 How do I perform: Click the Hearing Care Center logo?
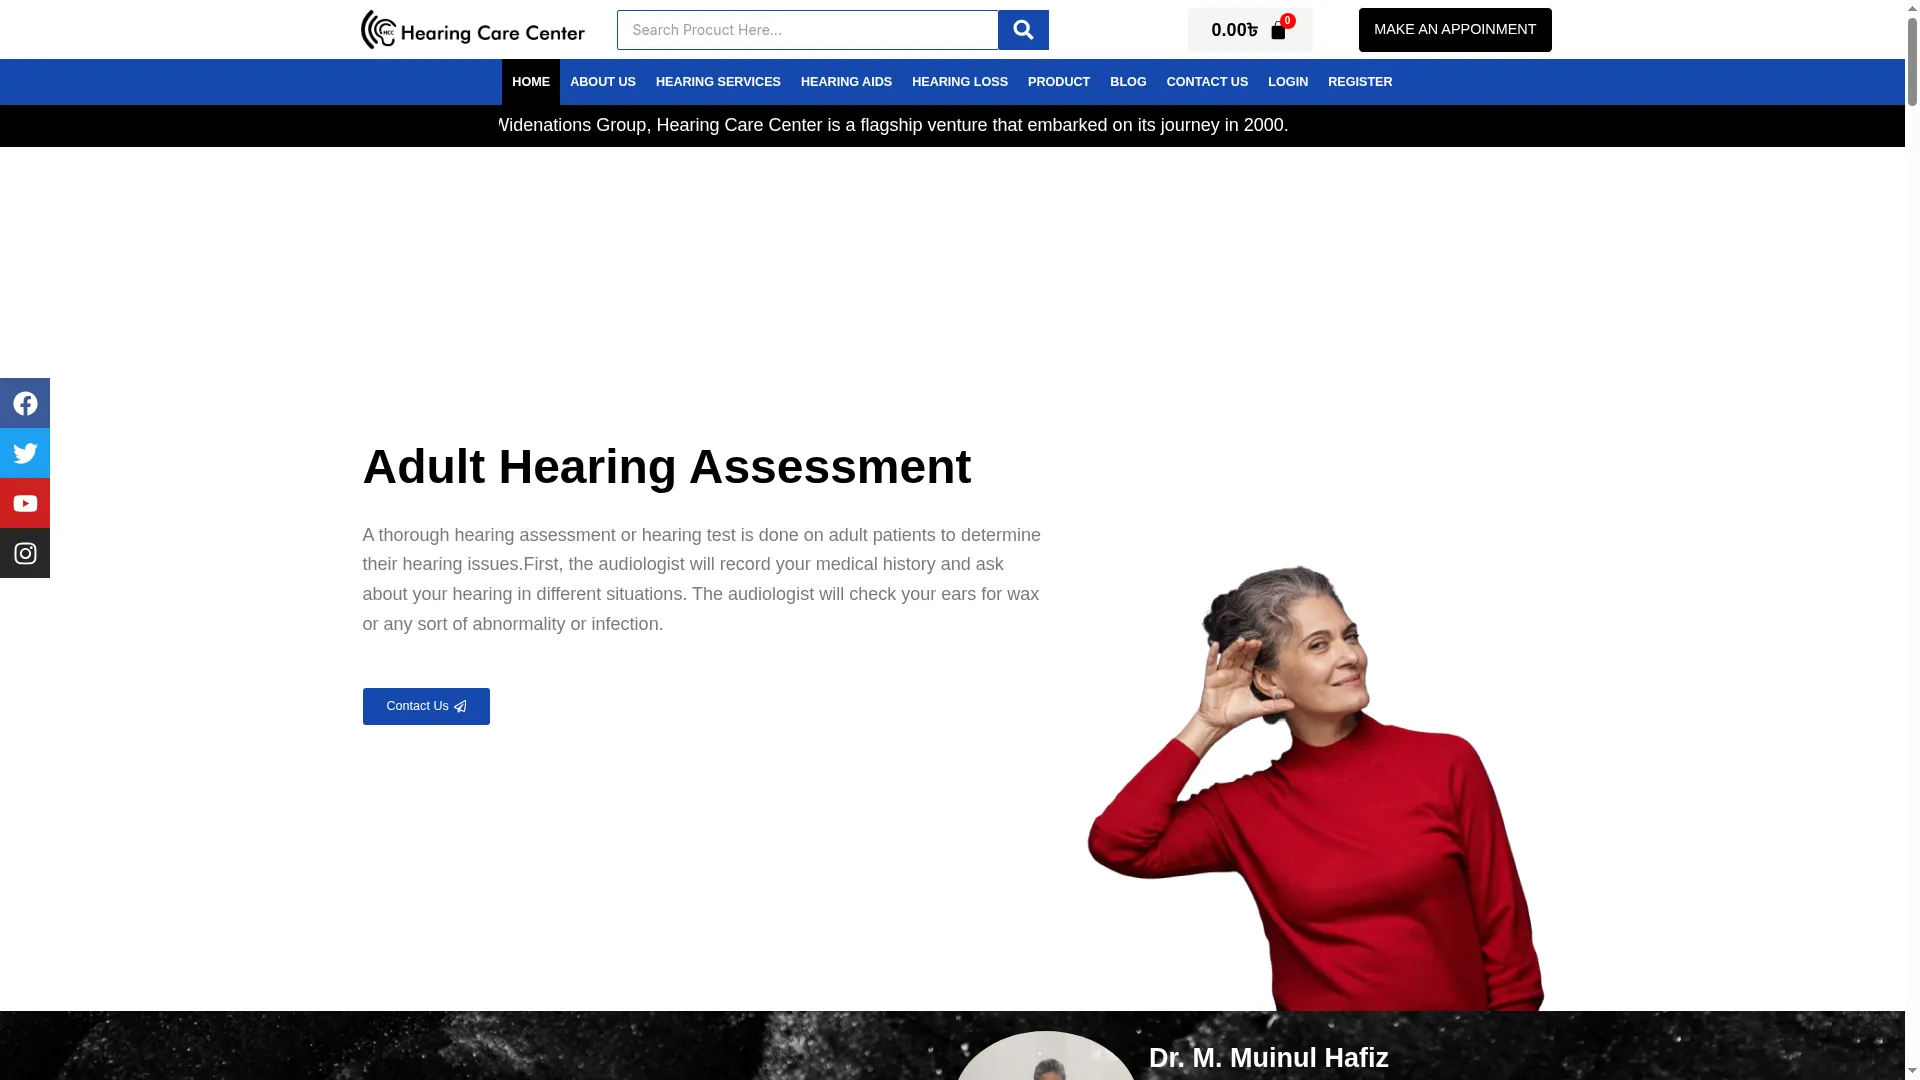point(473,30)
